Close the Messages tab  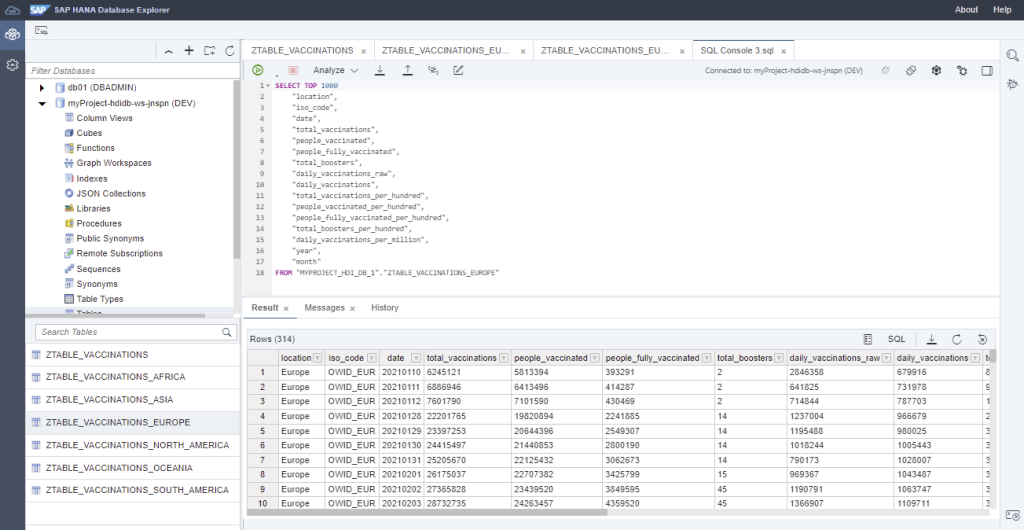coord(353,308)
